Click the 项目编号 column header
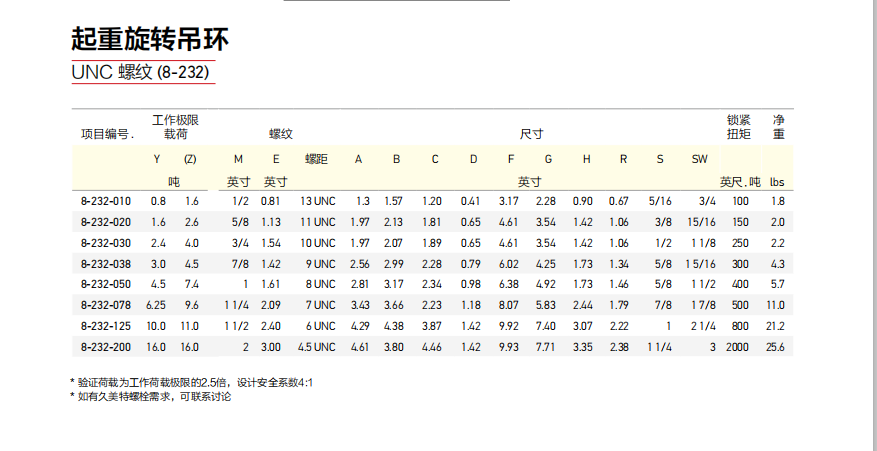 (107, 133)
